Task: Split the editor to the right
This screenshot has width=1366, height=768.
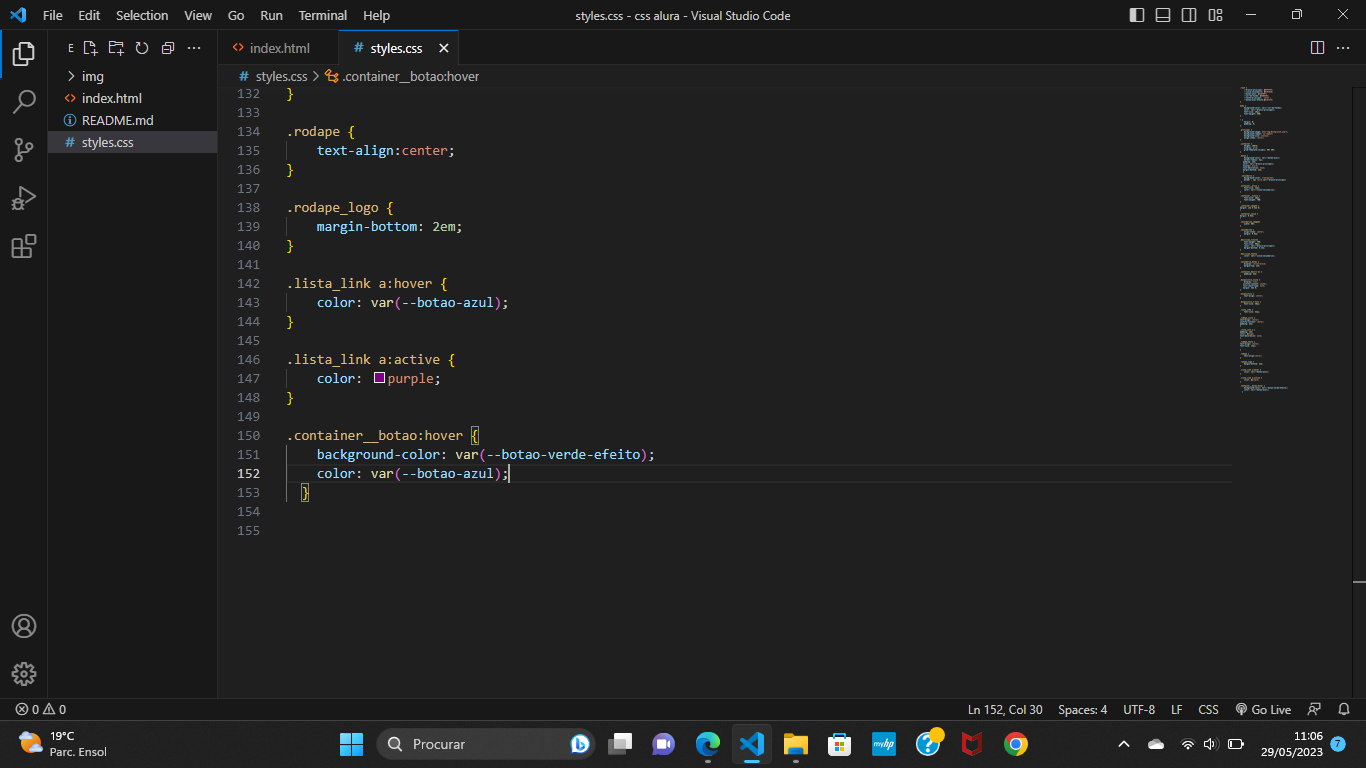Action: pyautogui.click(x=1318, y=48)
